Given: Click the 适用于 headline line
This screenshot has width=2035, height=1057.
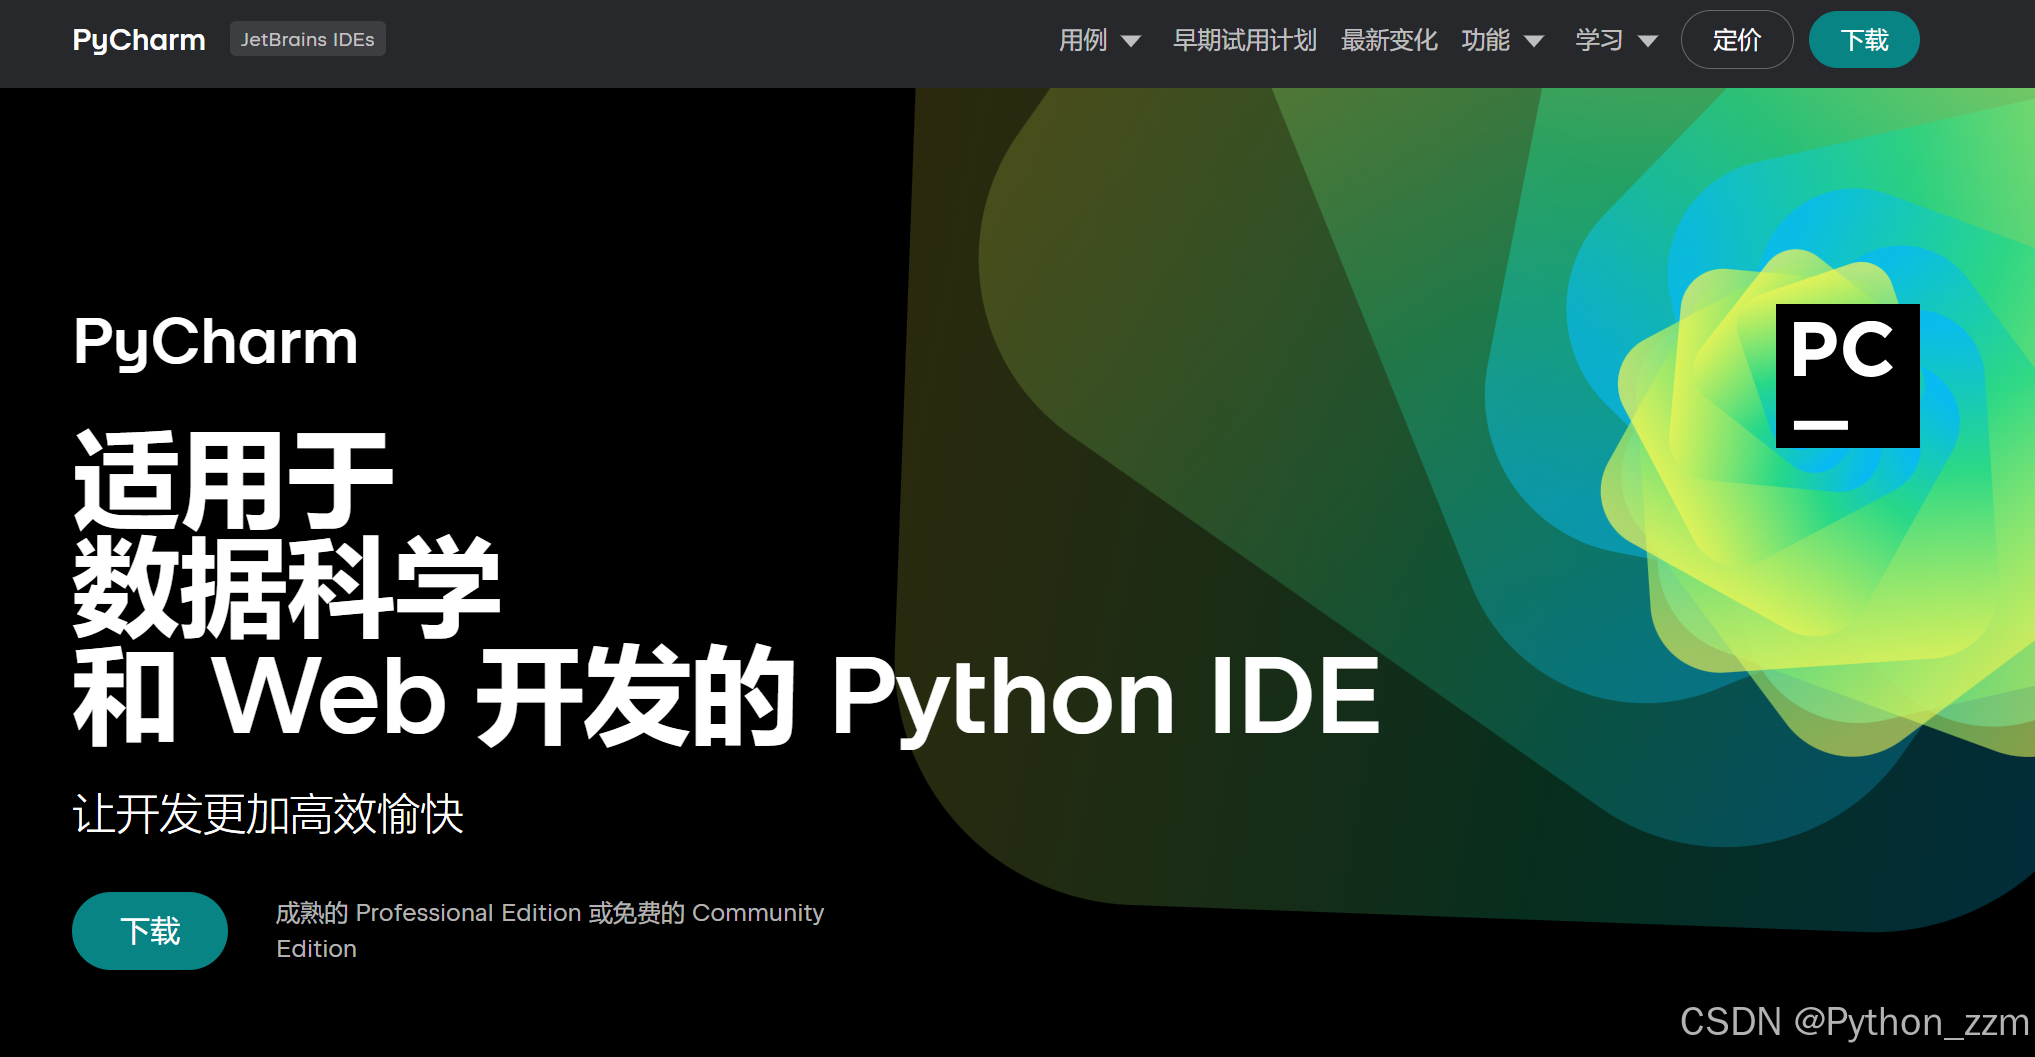Looking at the screenshot, I should click(233, 480).
